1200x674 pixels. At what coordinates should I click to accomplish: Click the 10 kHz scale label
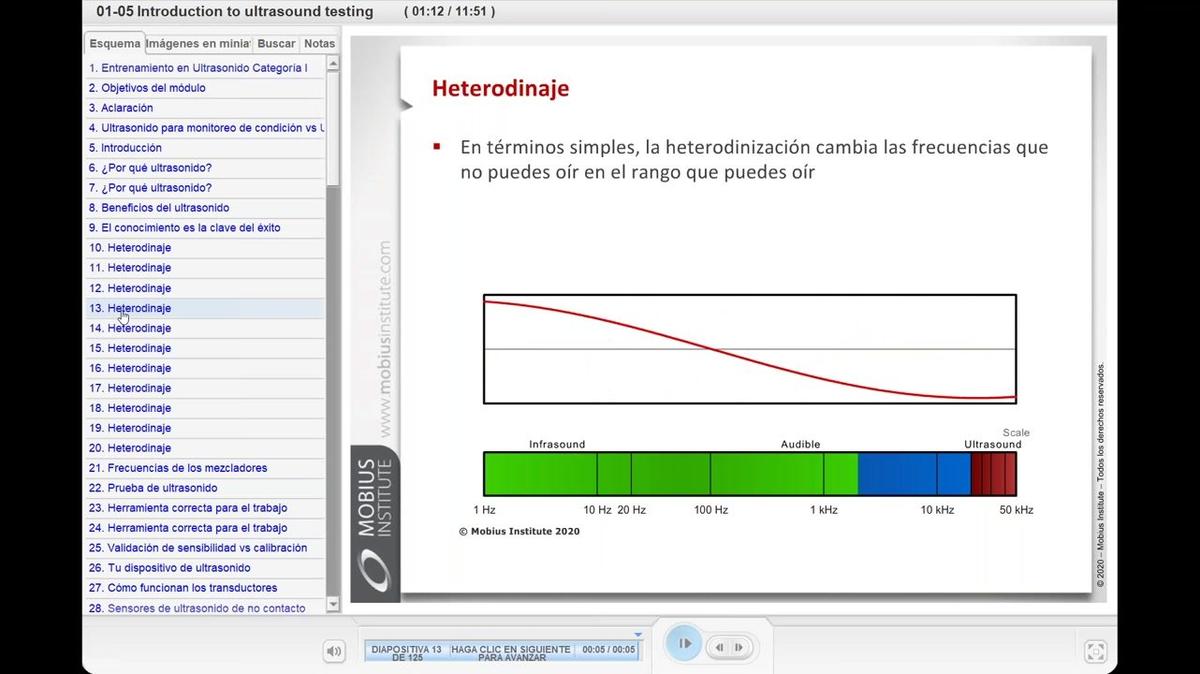937,510
